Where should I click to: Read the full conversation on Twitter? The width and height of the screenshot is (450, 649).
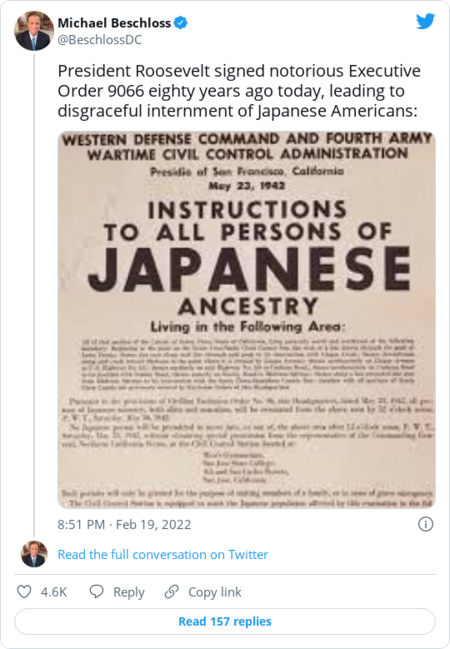pos(163,554)
